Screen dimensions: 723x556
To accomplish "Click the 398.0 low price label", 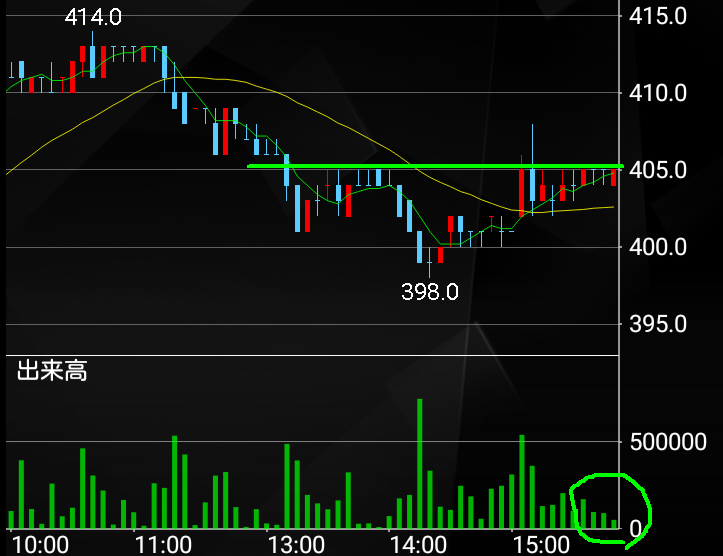I will click(x=430, y=292).
